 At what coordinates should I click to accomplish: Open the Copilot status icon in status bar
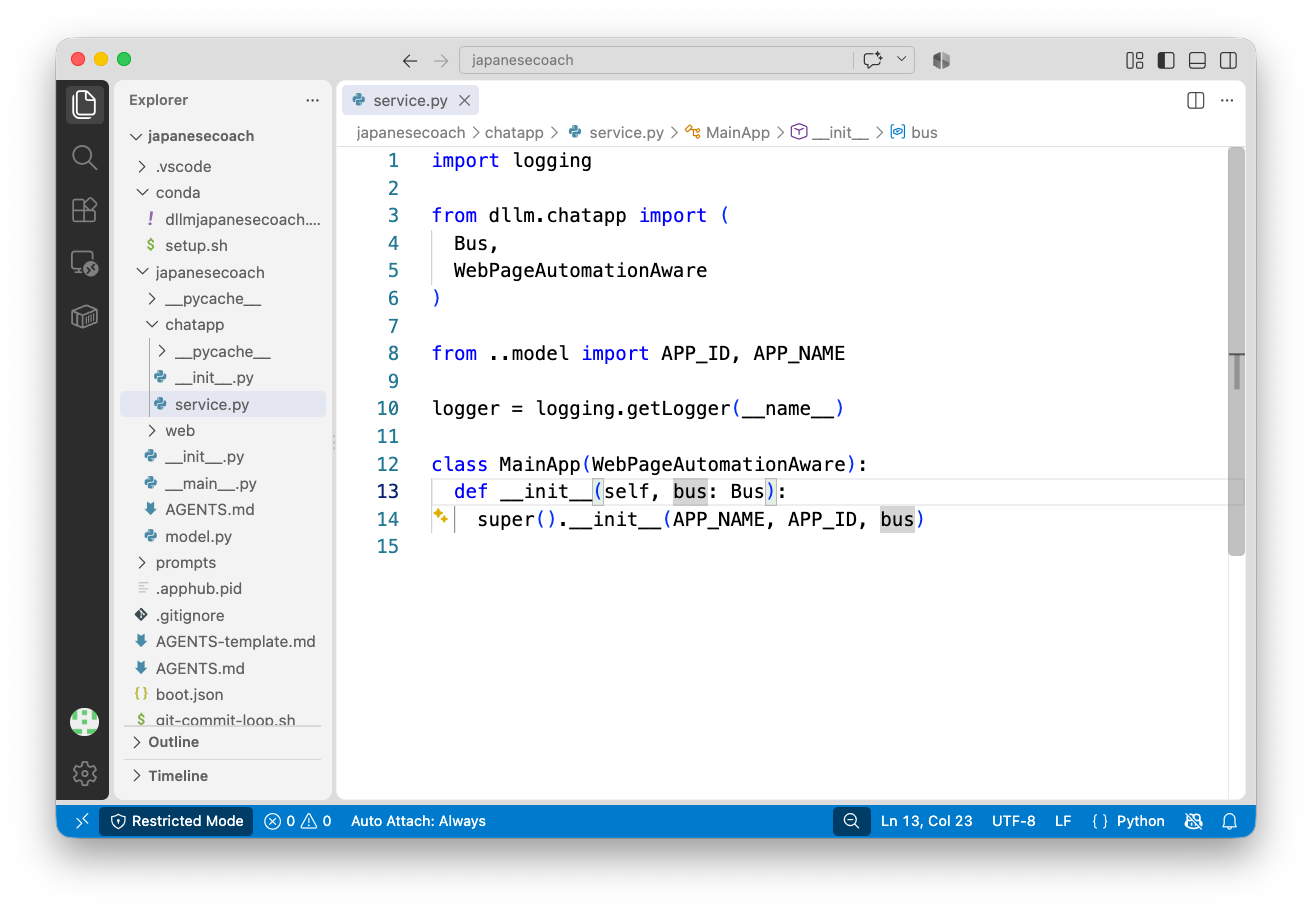(x=1193, y=821)
